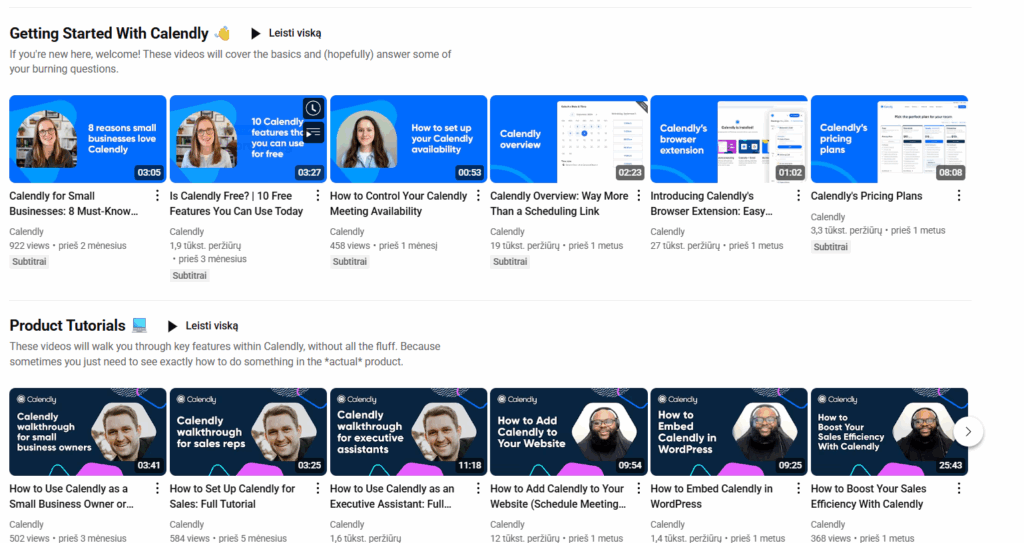The image size is (1024, 543).
Task: Open menu for Embed Calendly in WordPress video
Action: tap(798, 488)
